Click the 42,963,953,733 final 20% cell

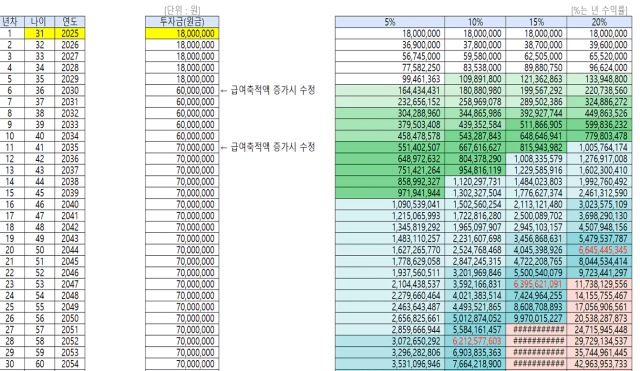pyautogui.click(x=599, y=364)
